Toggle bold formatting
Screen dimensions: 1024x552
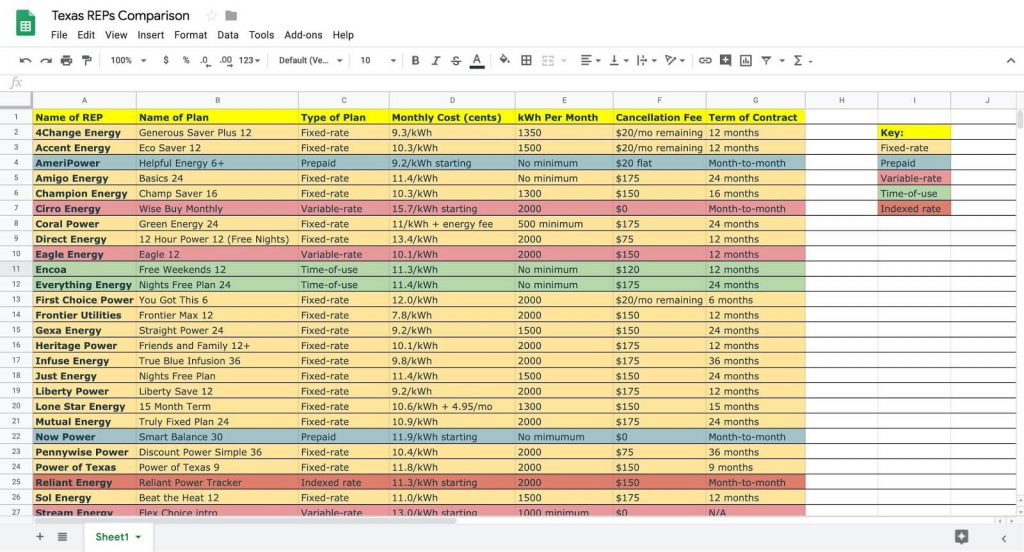coord(416,61)
